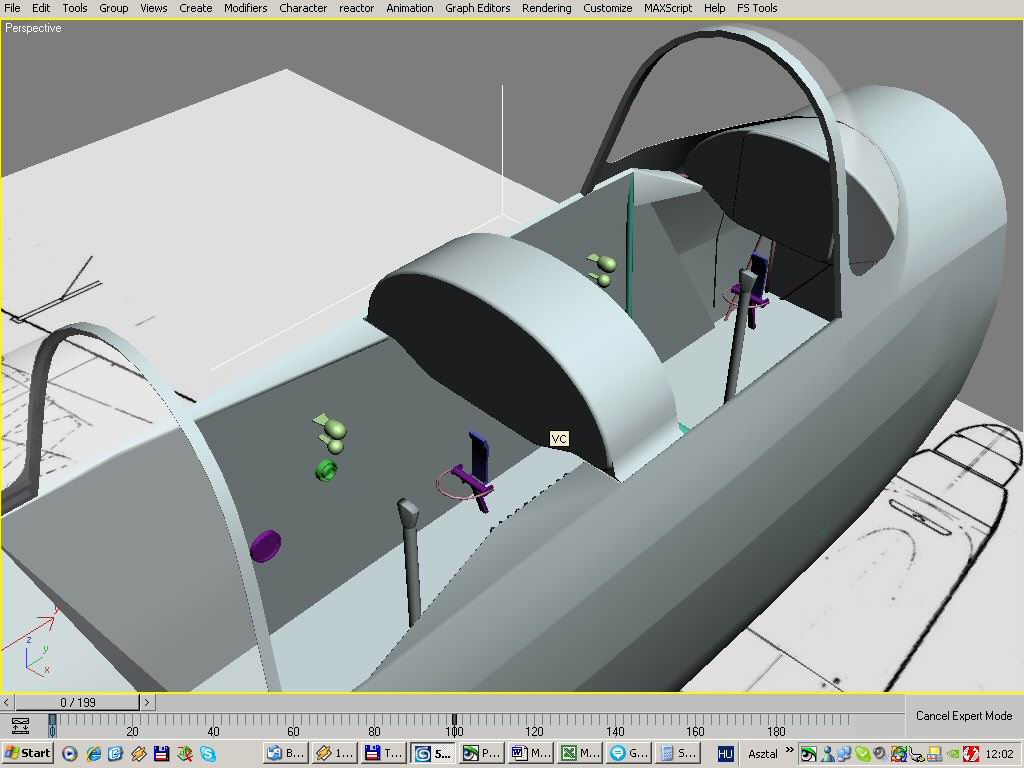Step forward with time slider right arrow
The height and width of the screenshot is (768, 1024).
(147, 703)
